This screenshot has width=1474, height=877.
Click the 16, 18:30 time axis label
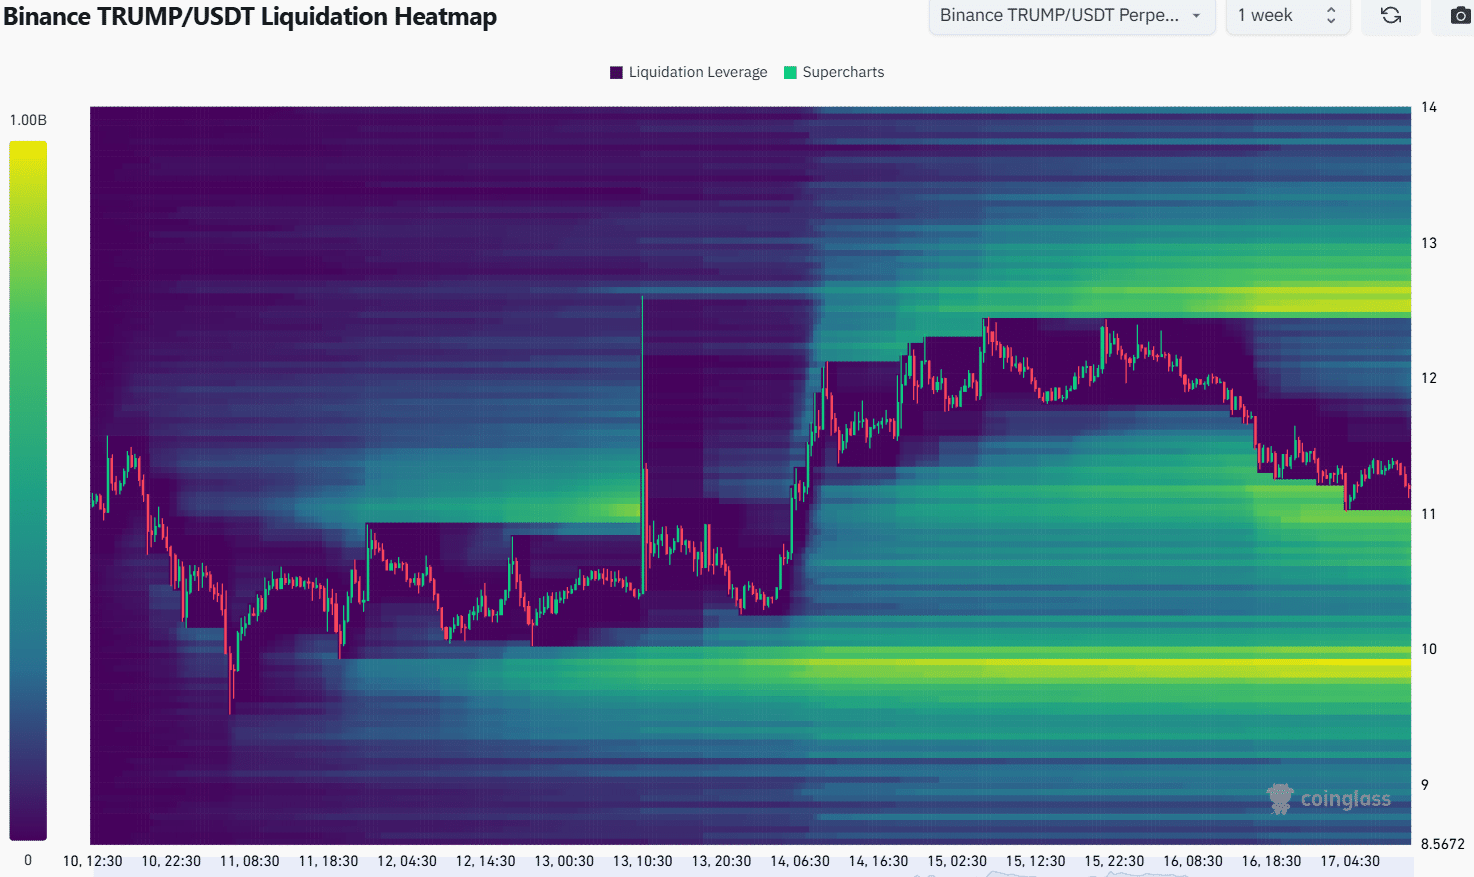tap(1272, 861)
